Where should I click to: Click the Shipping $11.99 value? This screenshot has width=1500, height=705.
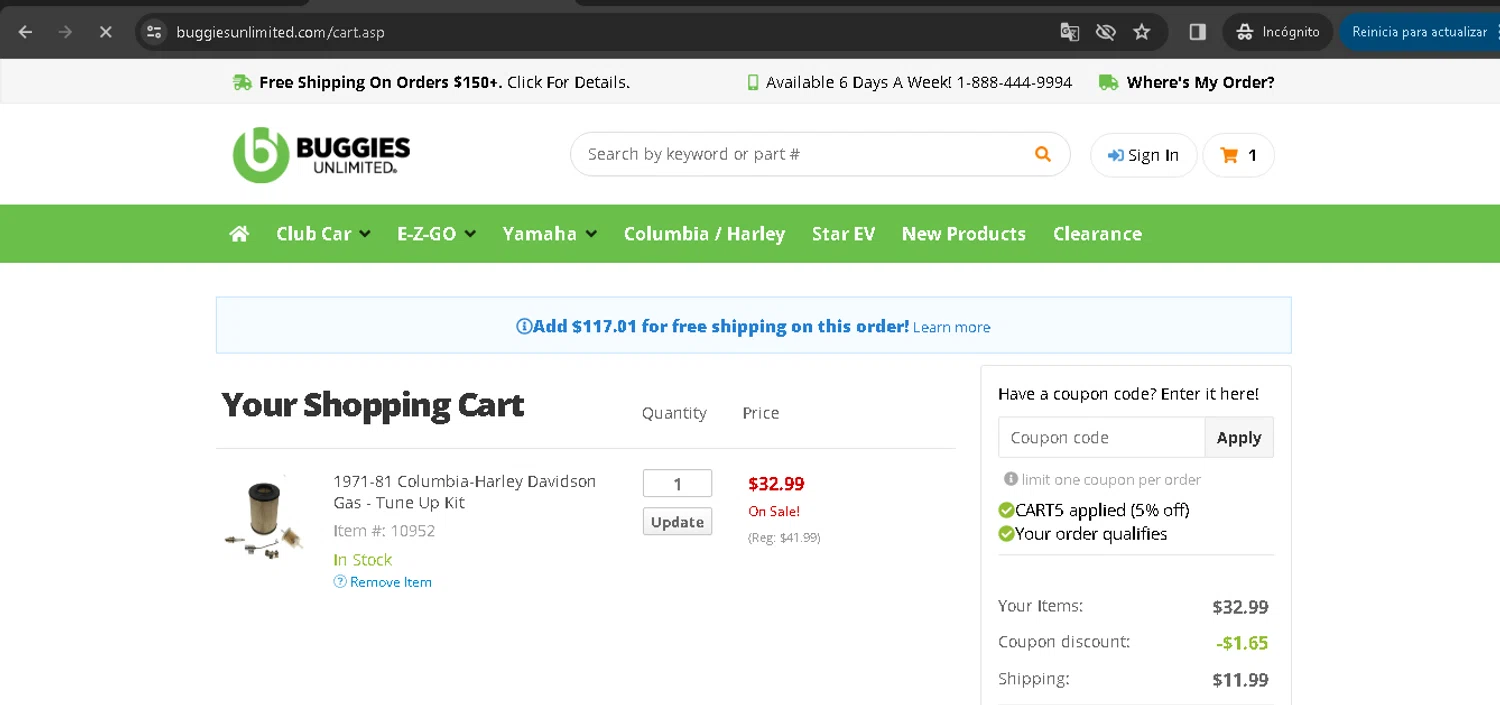click(x=1240, y=680)
